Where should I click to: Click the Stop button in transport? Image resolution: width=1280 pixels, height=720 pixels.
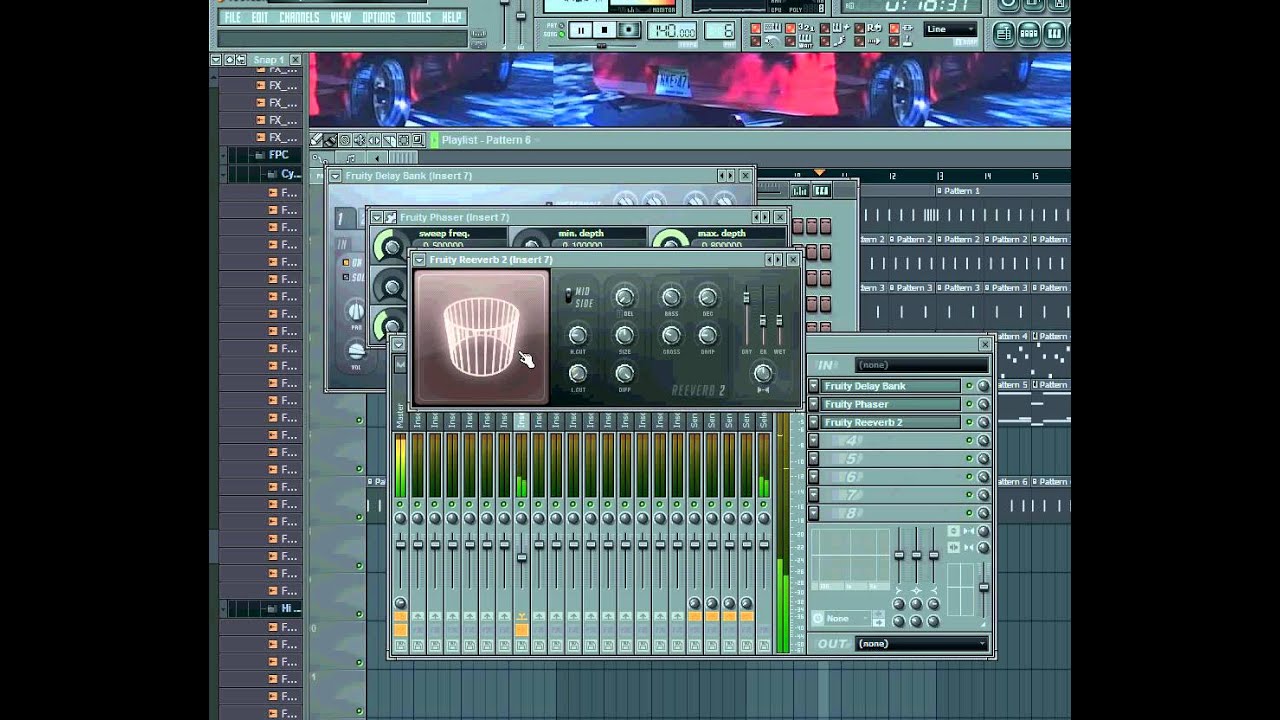click(x=604, y=30)
